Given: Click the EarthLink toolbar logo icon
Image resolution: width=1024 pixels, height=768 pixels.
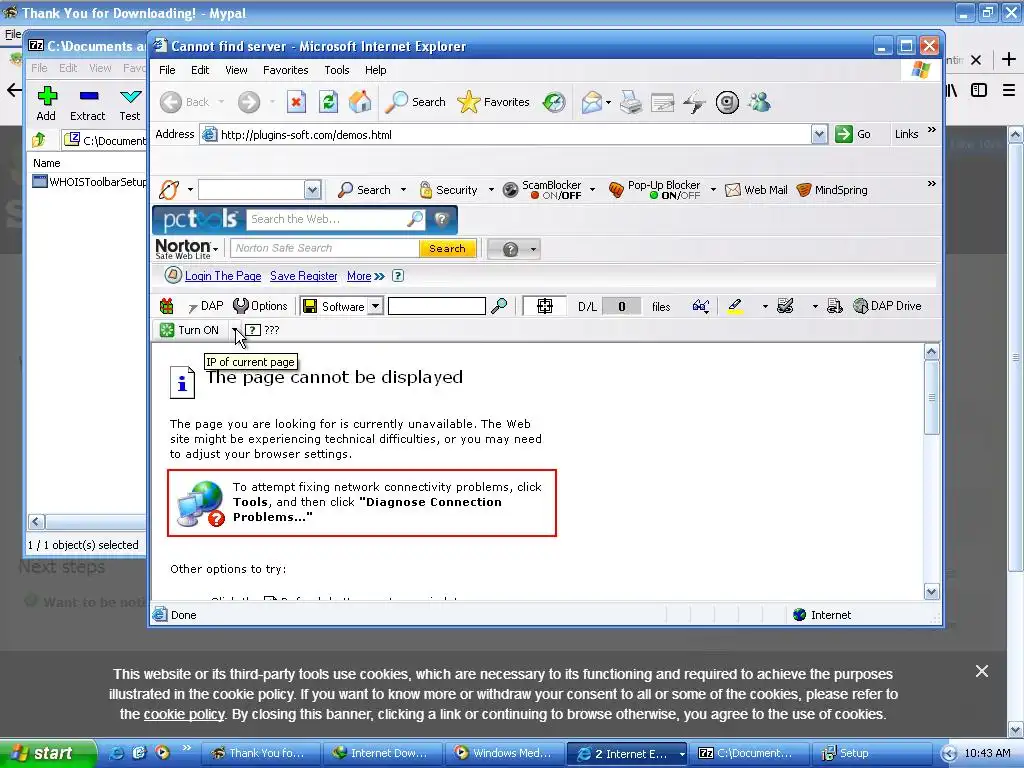Looking at the screenshot, I should pos(169,190).
